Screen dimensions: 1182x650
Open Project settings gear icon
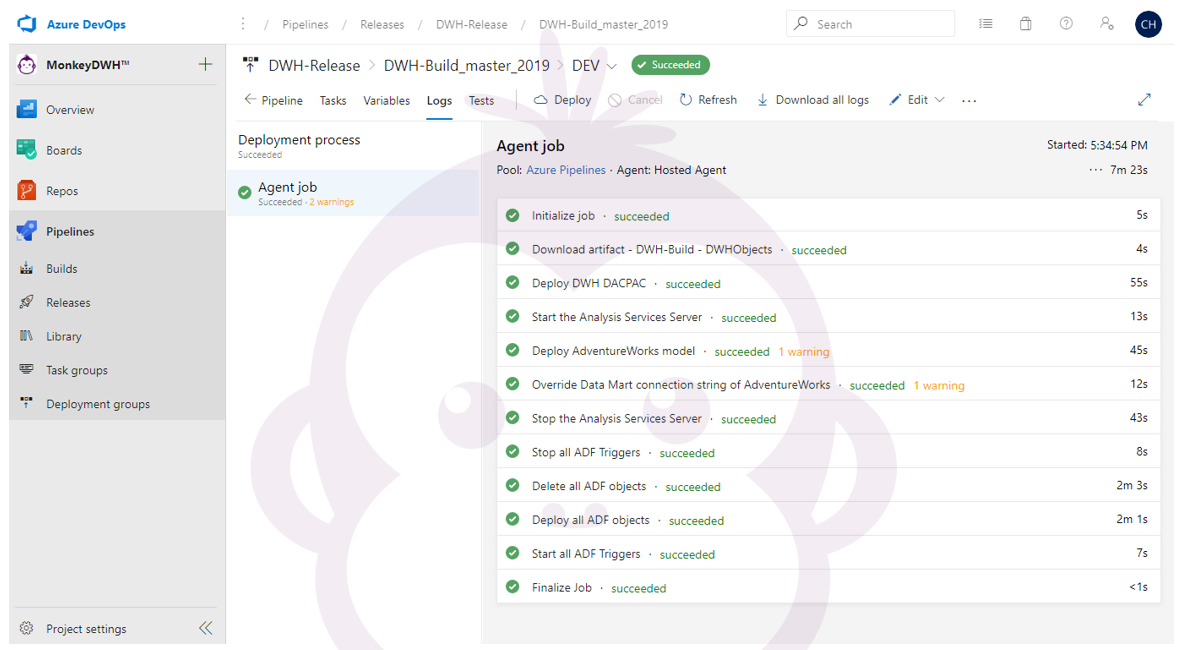[x=26, y=628]
